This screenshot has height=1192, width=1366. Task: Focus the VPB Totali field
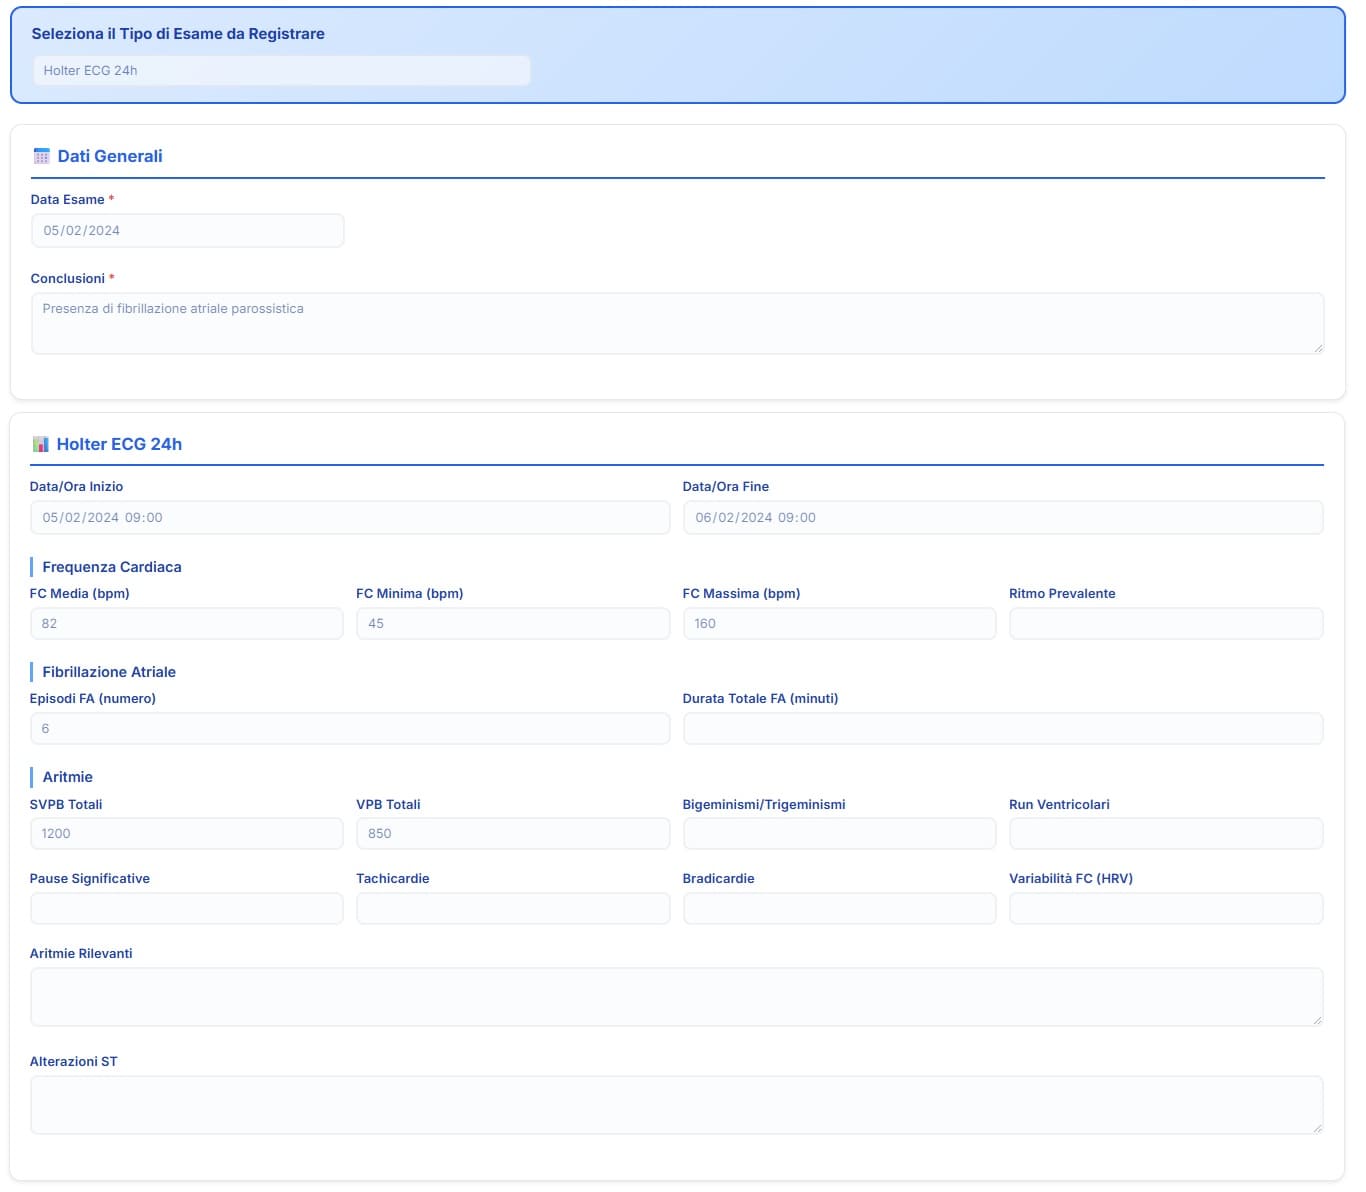click(x=512, y=834)
